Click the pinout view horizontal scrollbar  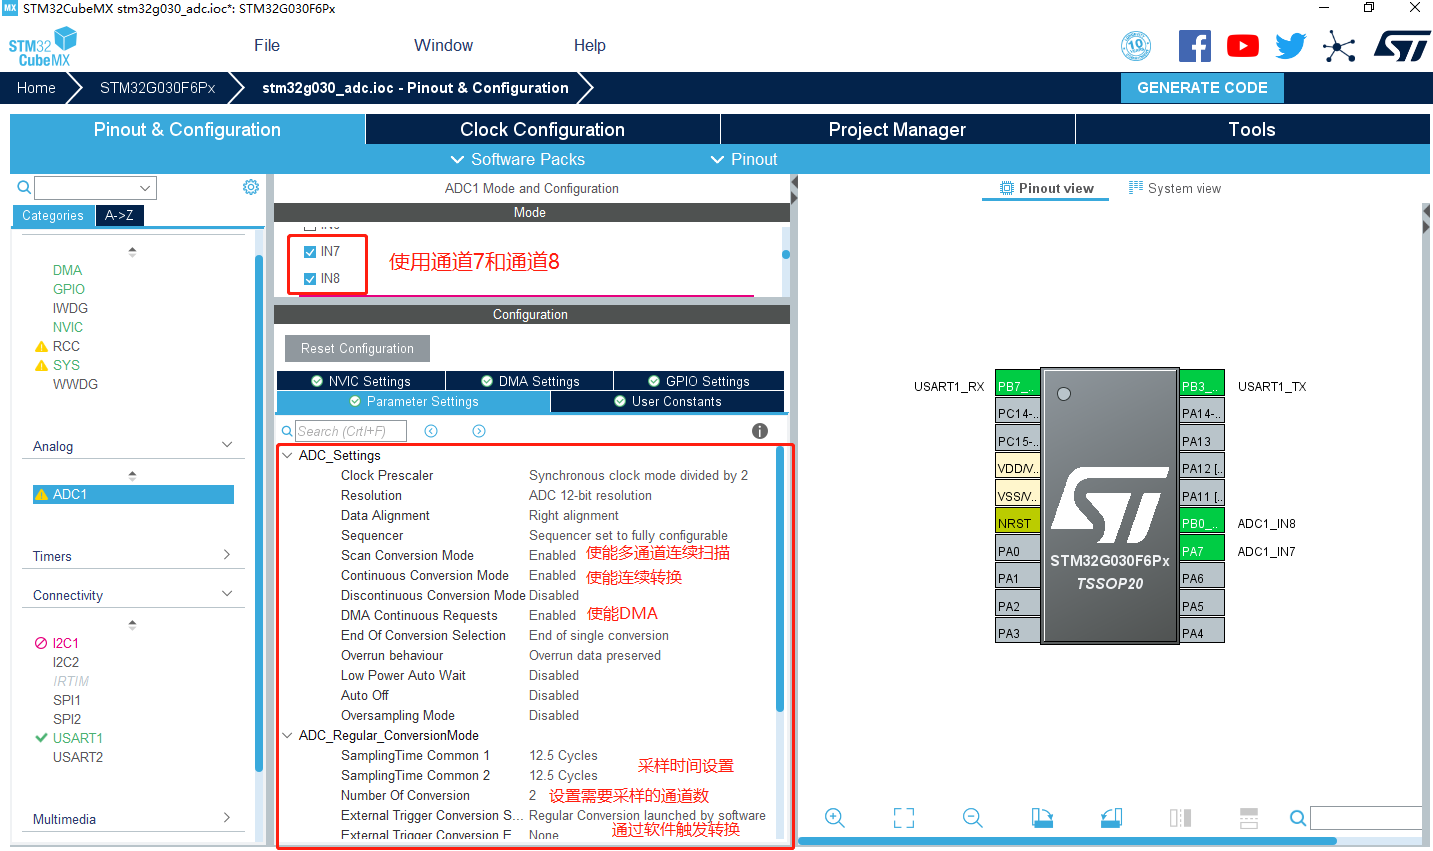1067,841
